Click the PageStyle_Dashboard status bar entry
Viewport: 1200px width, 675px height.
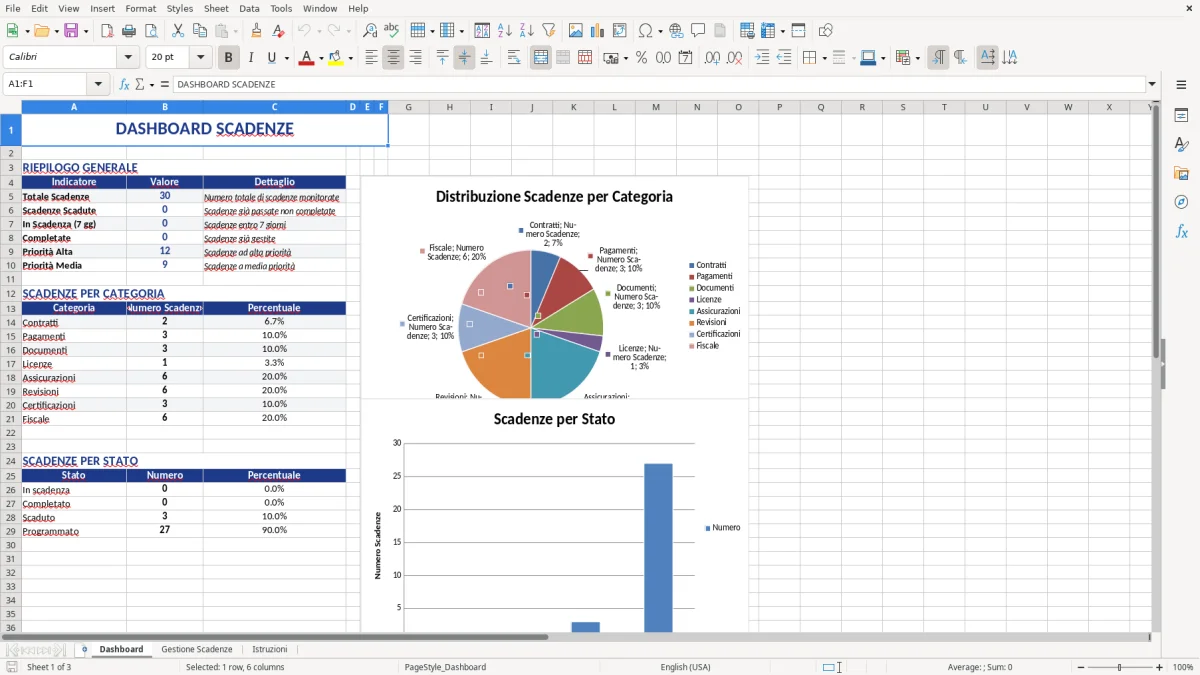pyautogui.click(x=445, y=667)
